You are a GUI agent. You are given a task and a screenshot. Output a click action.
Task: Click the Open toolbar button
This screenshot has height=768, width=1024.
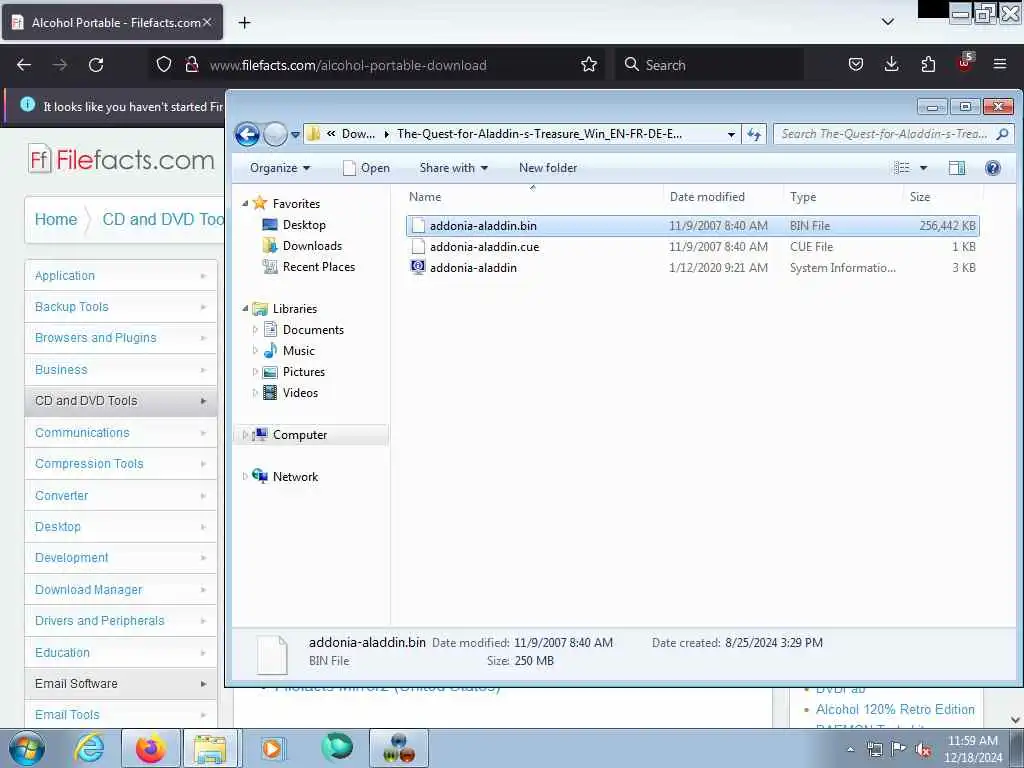point(366,168)
